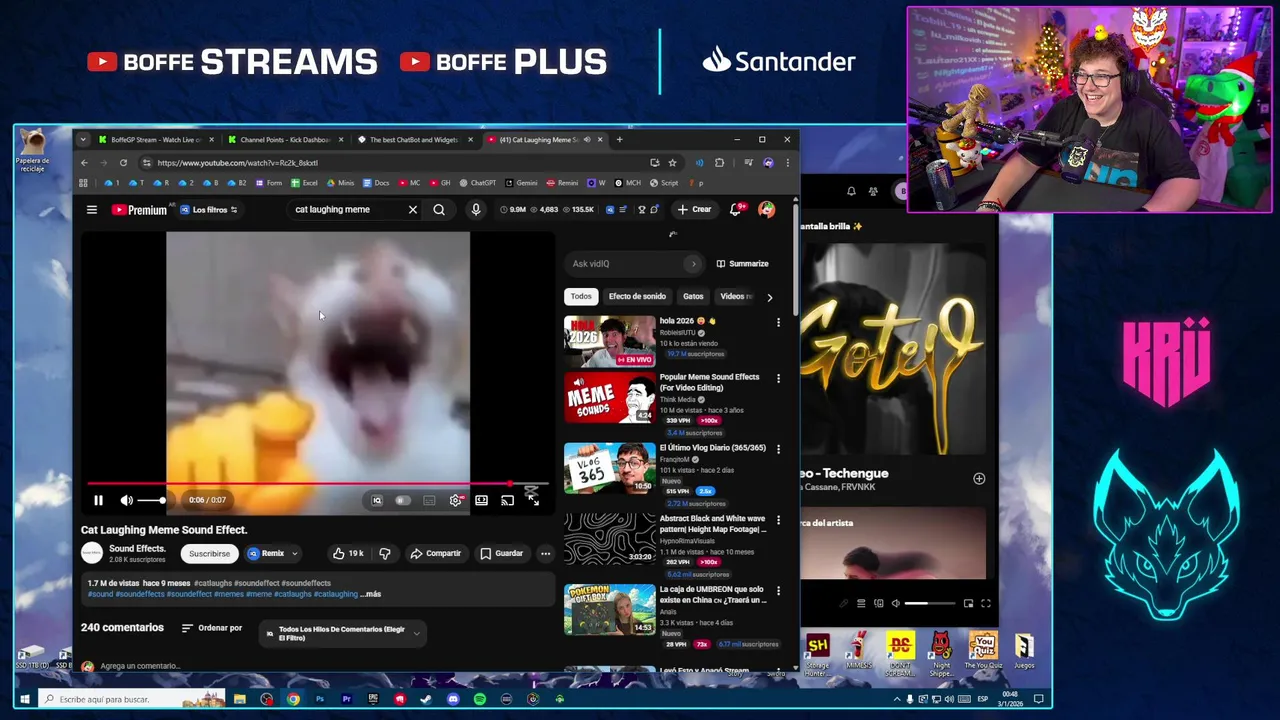
Task: Open Spotify from the taskbar
Action: pos(480,699)
